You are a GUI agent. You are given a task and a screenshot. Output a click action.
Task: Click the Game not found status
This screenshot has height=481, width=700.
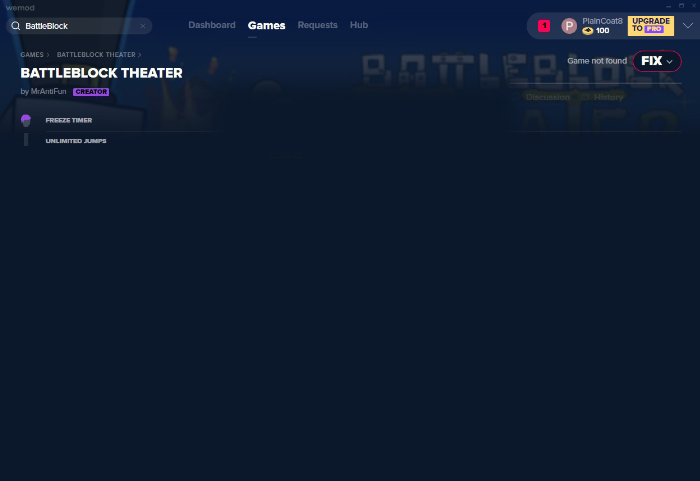(597, 61)
